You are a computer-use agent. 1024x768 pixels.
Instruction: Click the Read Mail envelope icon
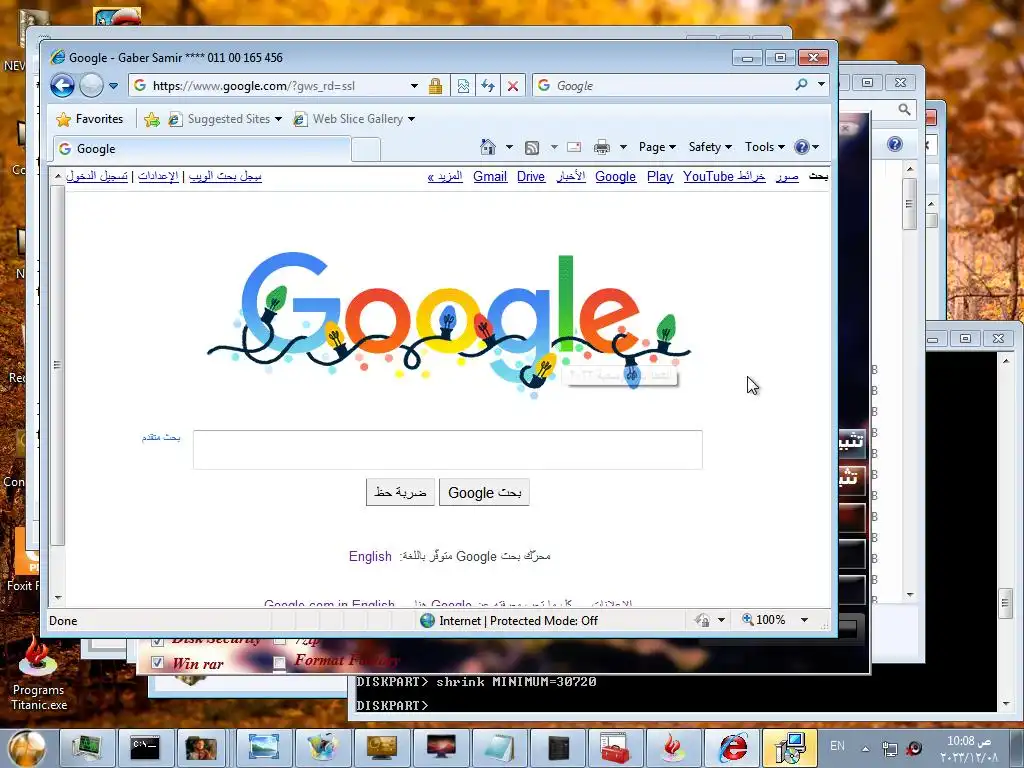(x=574, y=147)
